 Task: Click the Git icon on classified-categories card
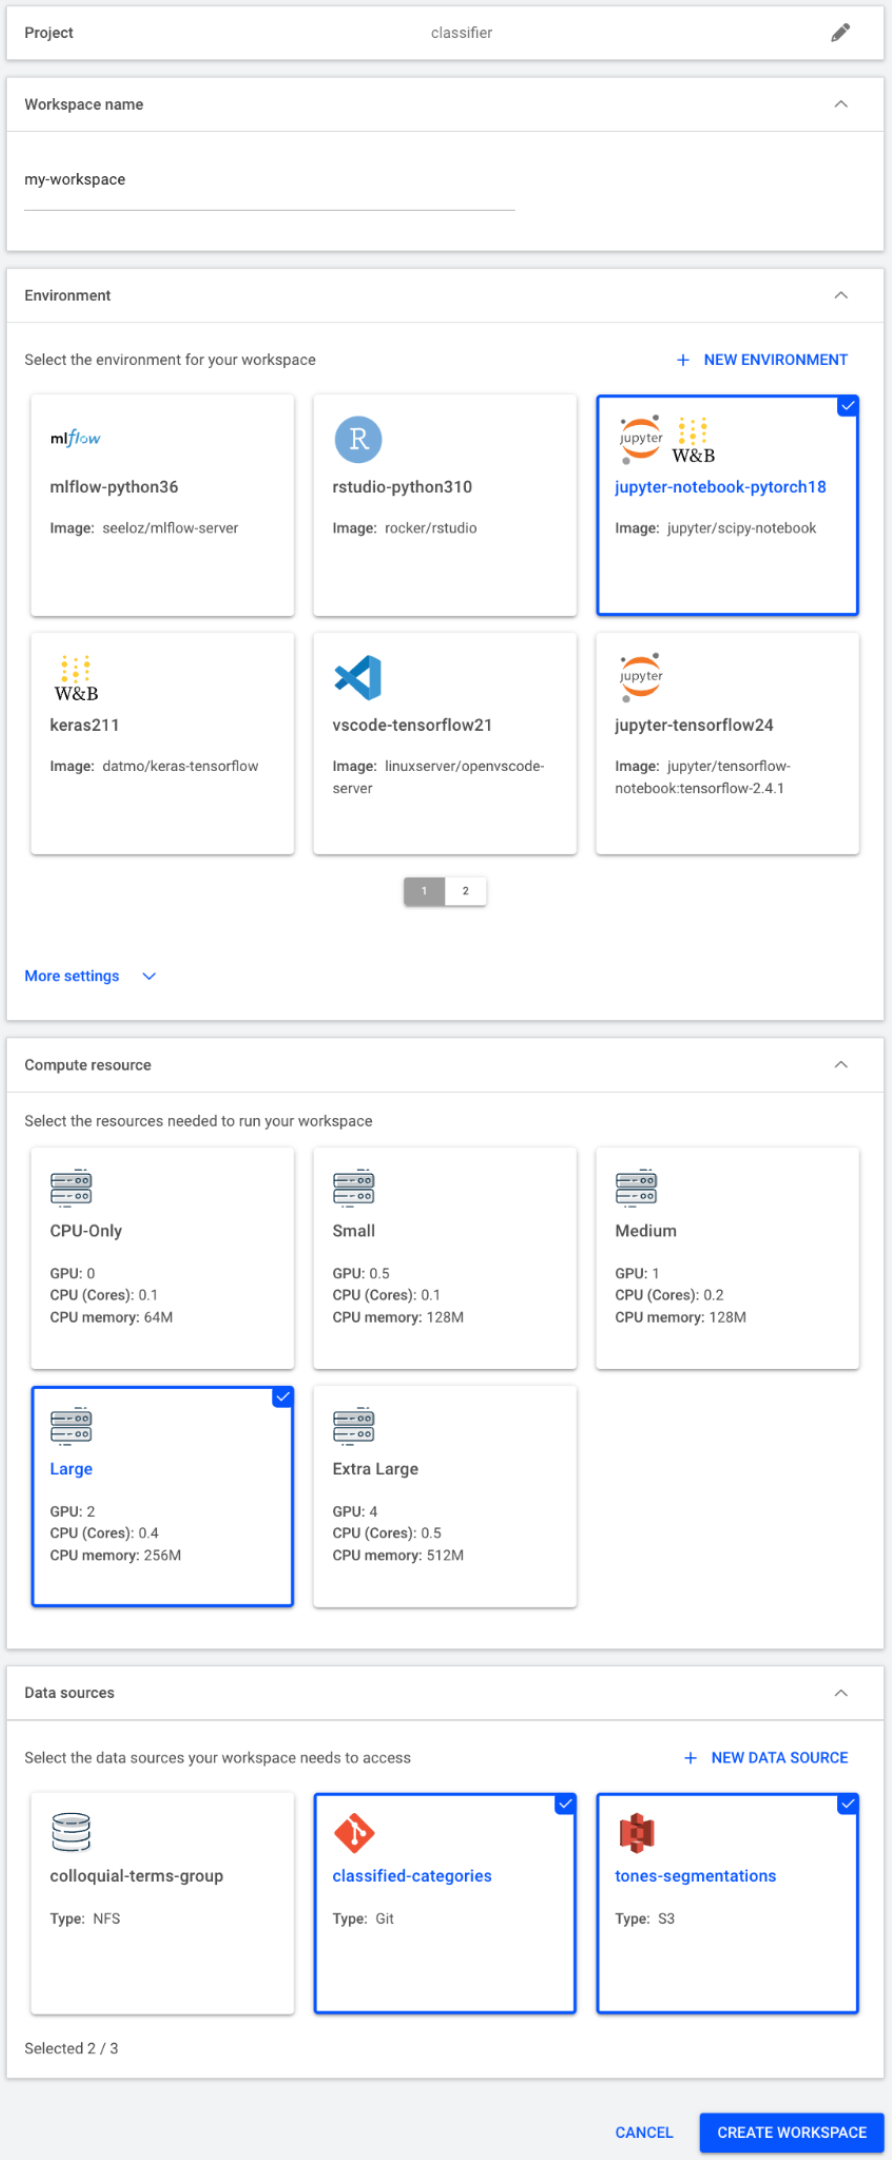point(354,1832)
